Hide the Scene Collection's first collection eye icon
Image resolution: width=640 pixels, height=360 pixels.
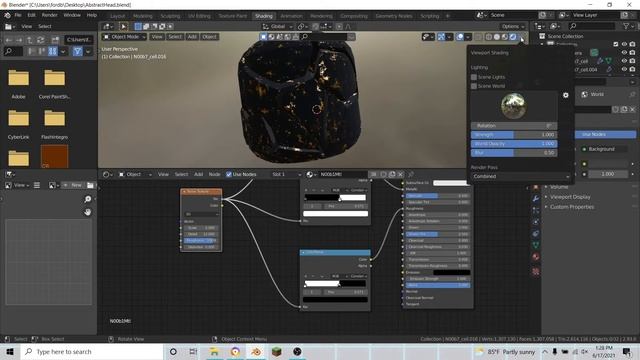(x=624, y=44)
